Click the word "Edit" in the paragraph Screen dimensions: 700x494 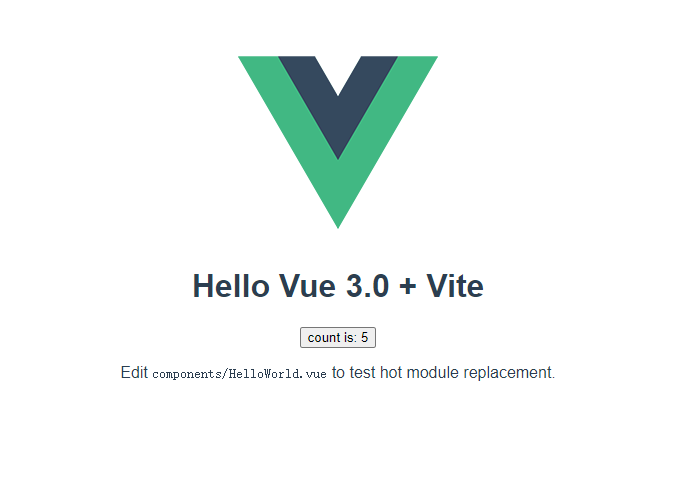tap(134, 372)
